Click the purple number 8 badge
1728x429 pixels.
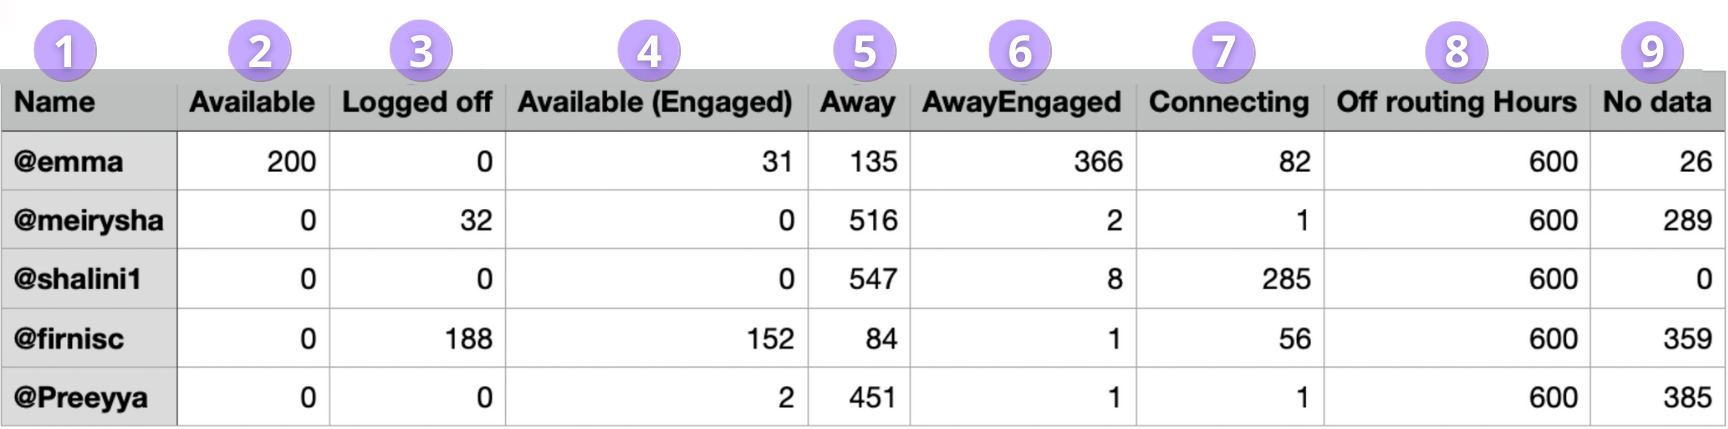pos(1457,51)
